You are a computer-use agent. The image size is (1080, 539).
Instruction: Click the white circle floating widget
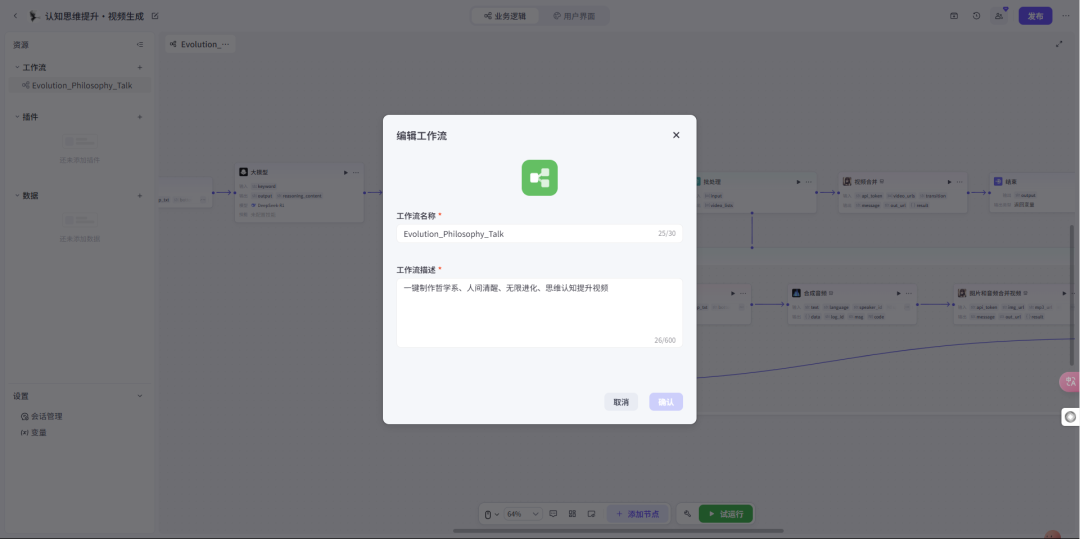pos(1070,417)
